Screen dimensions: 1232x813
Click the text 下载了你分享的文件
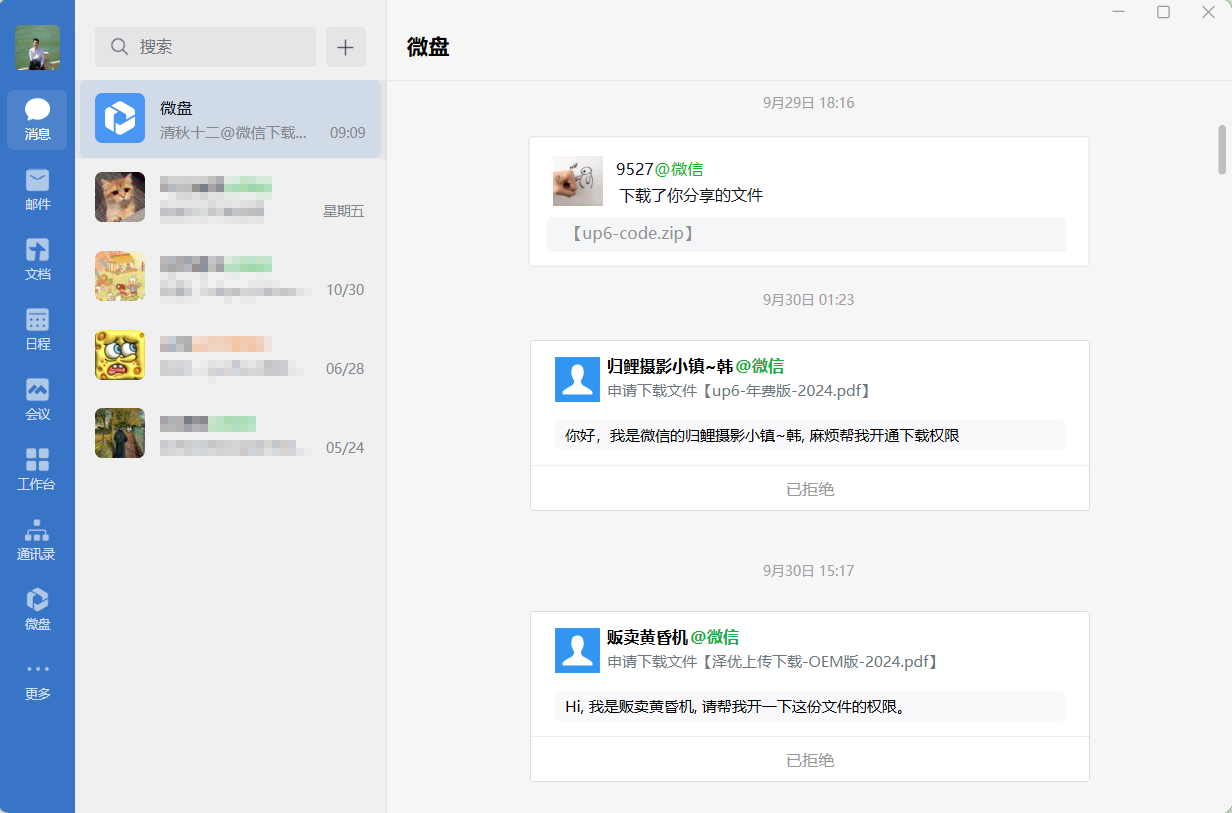click(x=691, y=195)
